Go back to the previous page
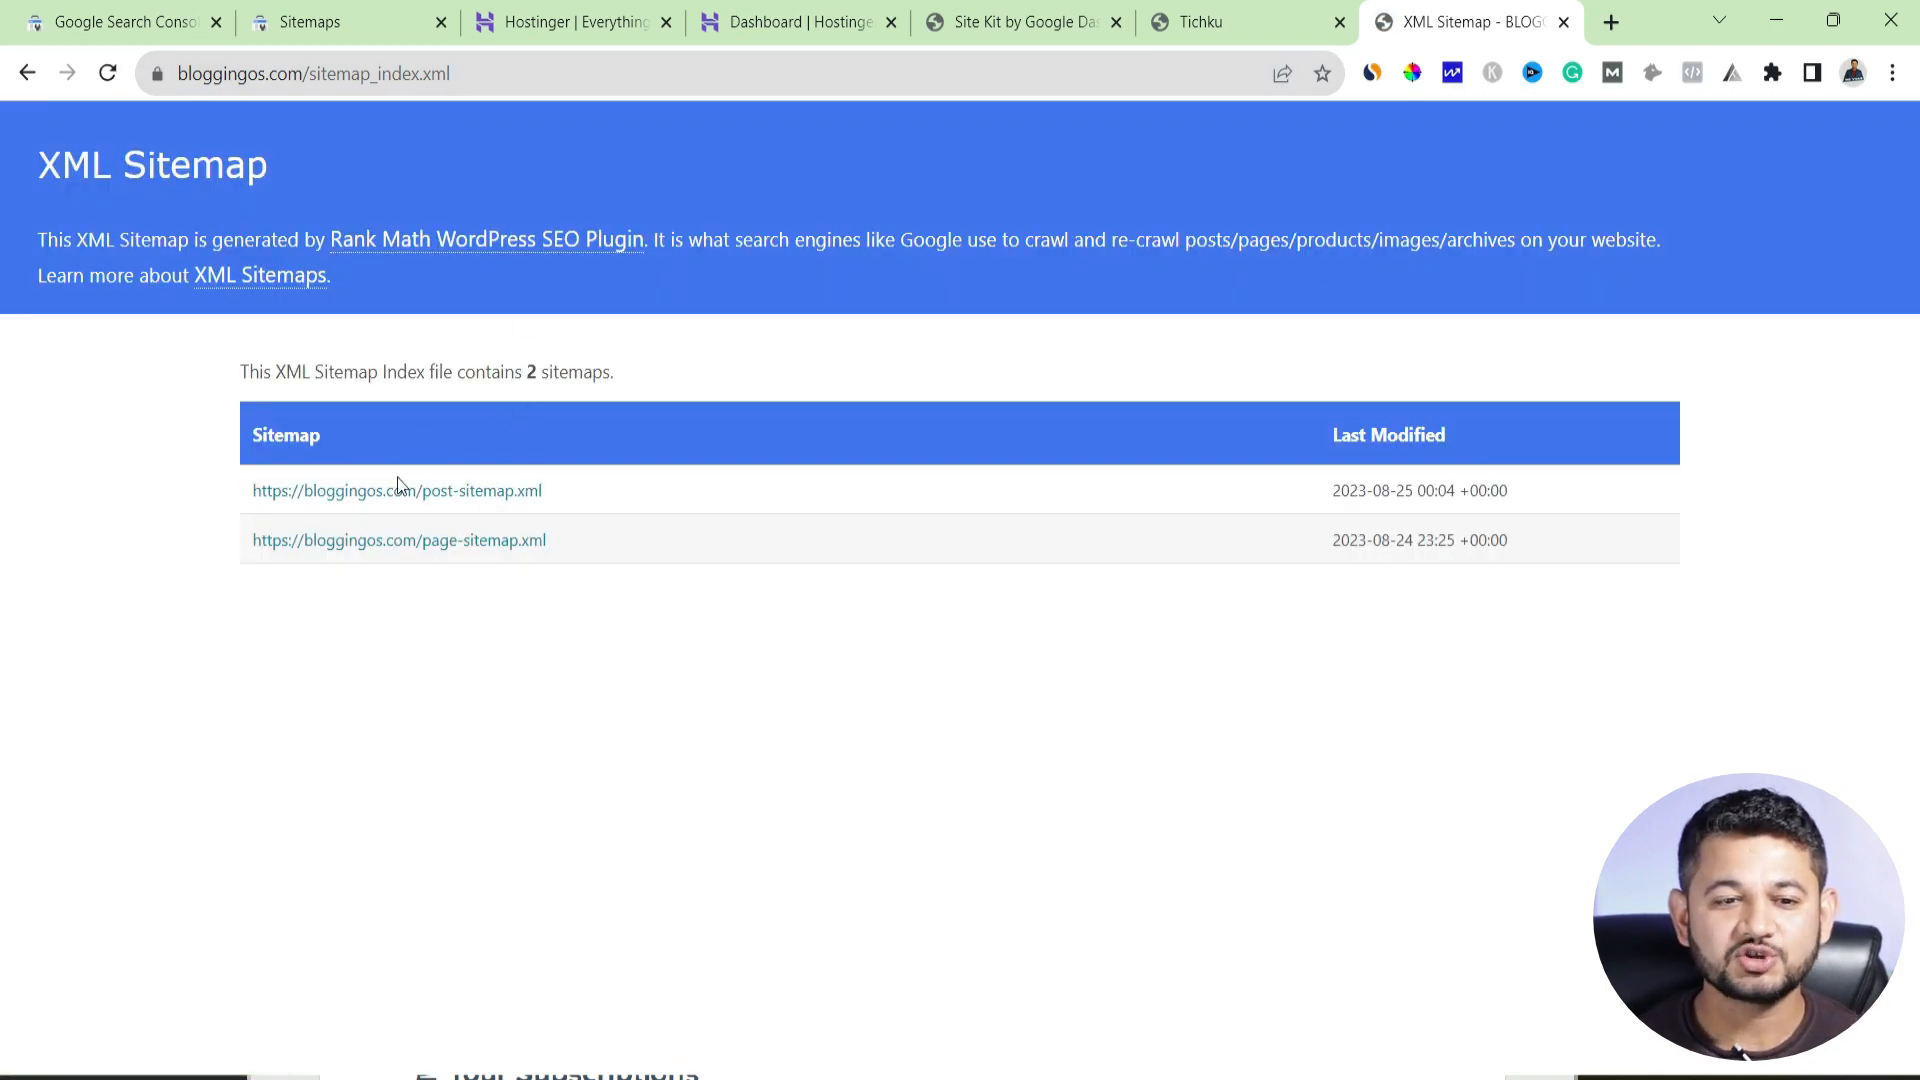The height and width of the screenshot is (1080, 1920). [x=27, y=73]
